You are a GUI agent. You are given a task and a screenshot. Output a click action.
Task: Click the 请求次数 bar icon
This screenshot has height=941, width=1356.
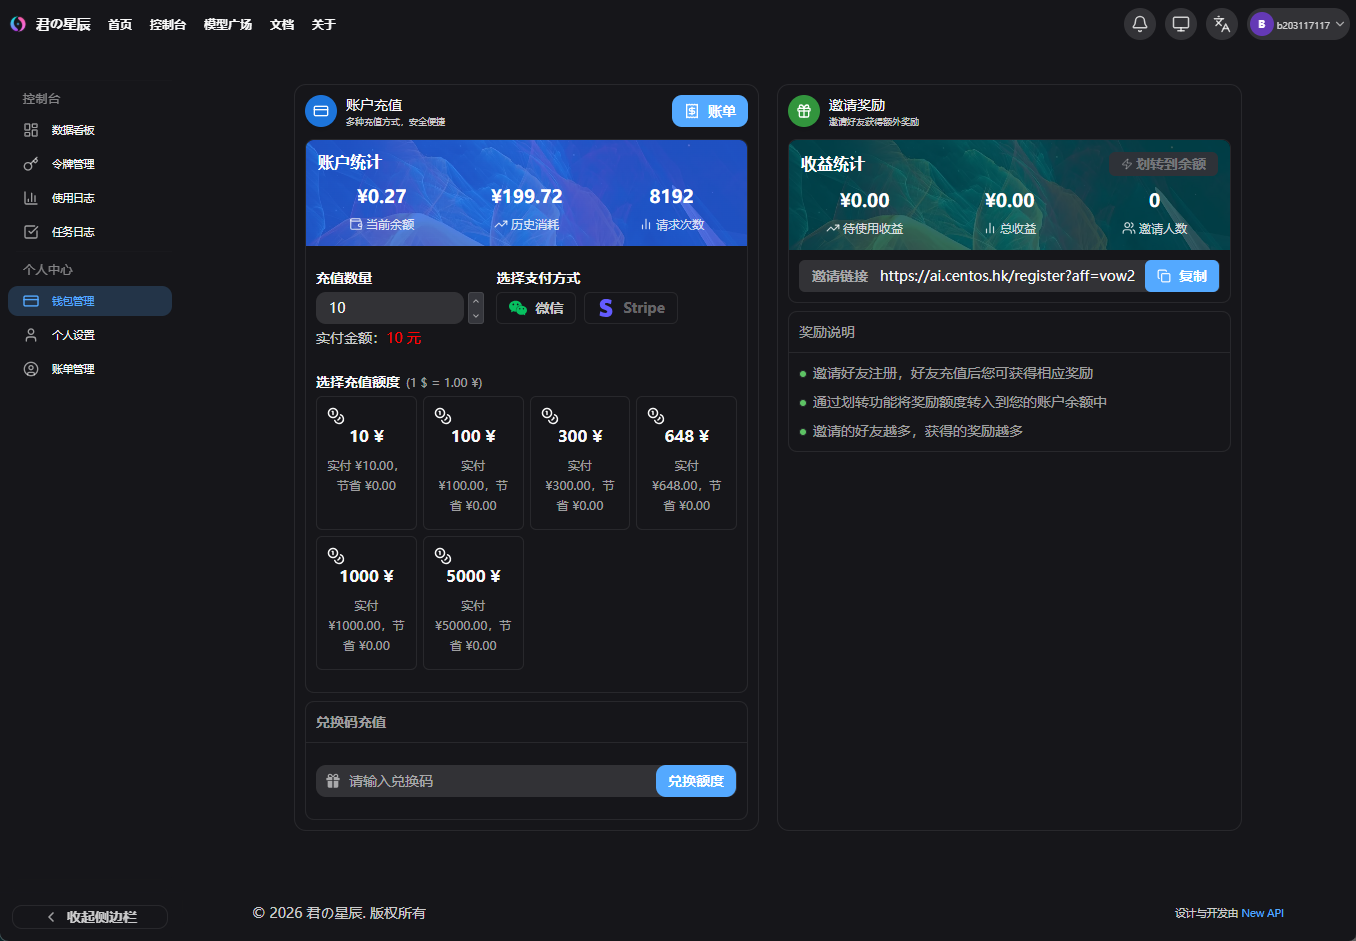click(x=646, y=225)
